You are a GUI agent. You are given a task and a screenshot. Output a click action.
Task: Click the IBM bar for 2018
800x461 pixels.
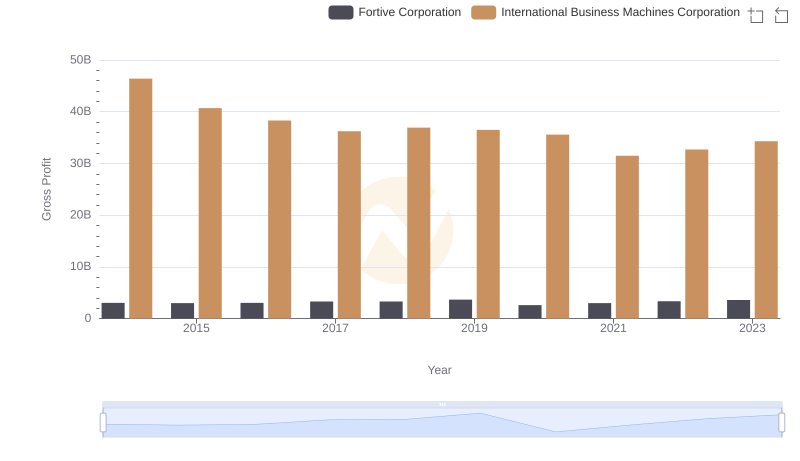pos(419,223)
